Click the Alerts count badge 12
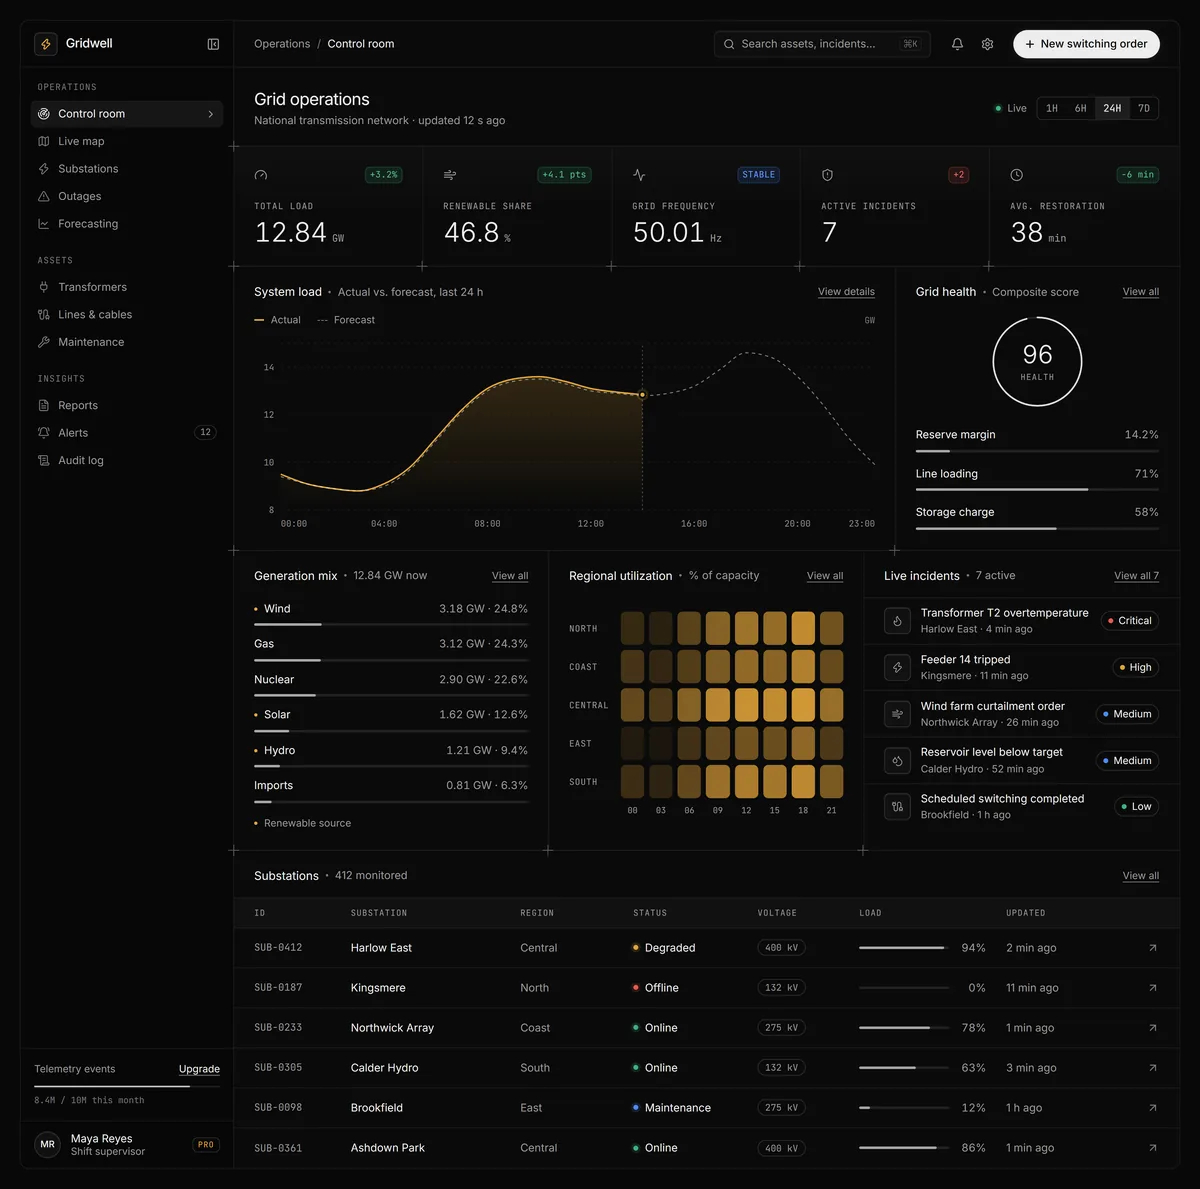The width and height of the screenshot is (1200, 1189). pos(205,433)
